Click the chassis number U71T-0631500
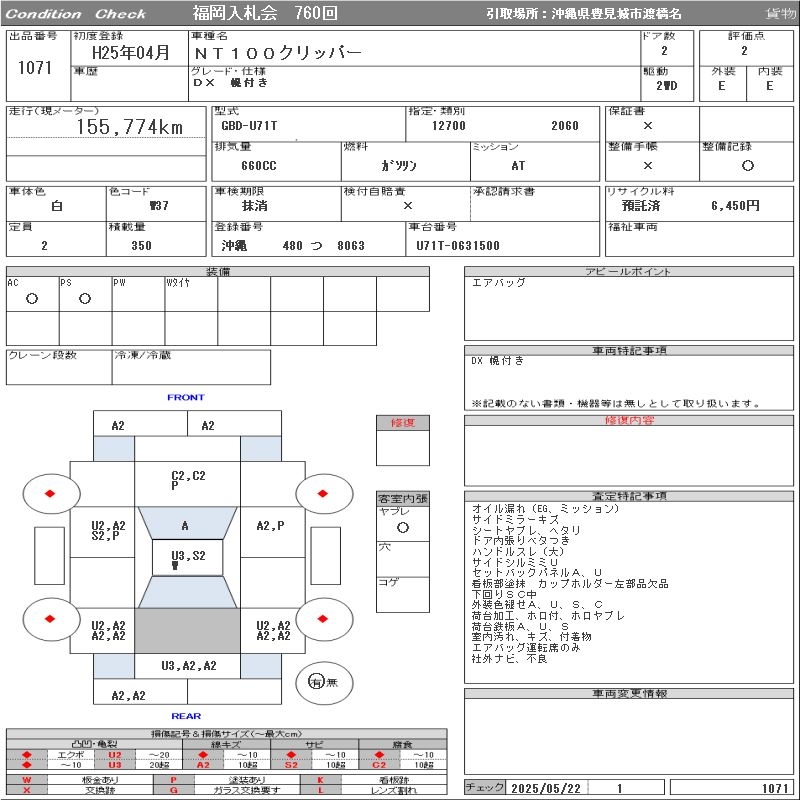 coord(458,245)
